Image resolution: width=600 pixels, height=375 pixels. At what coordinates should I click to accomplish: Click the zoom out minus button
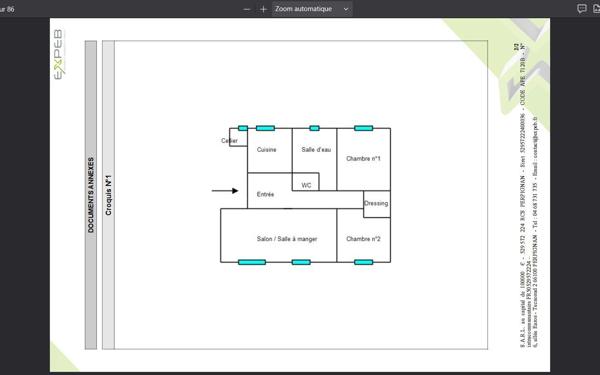coord(247,9)
